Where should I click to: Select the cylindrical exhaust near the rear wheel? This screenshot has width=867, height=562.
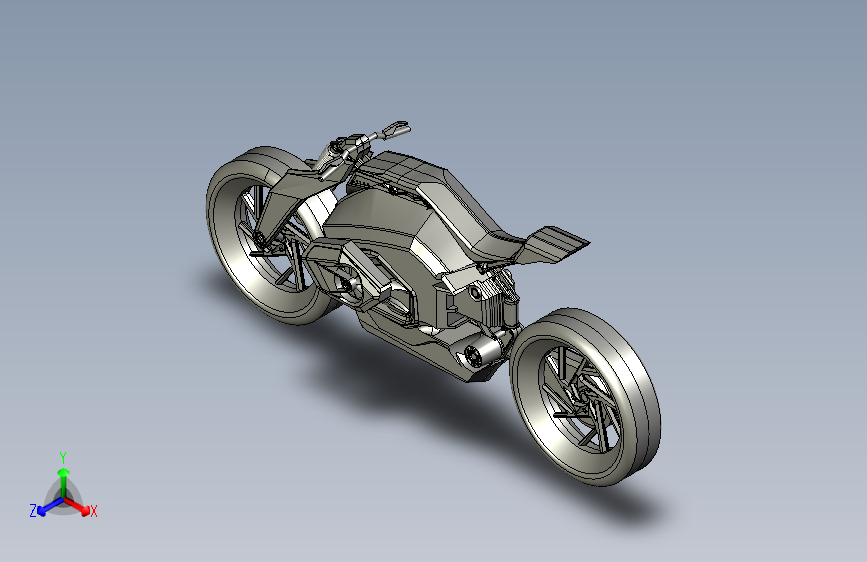pos(482,351)
